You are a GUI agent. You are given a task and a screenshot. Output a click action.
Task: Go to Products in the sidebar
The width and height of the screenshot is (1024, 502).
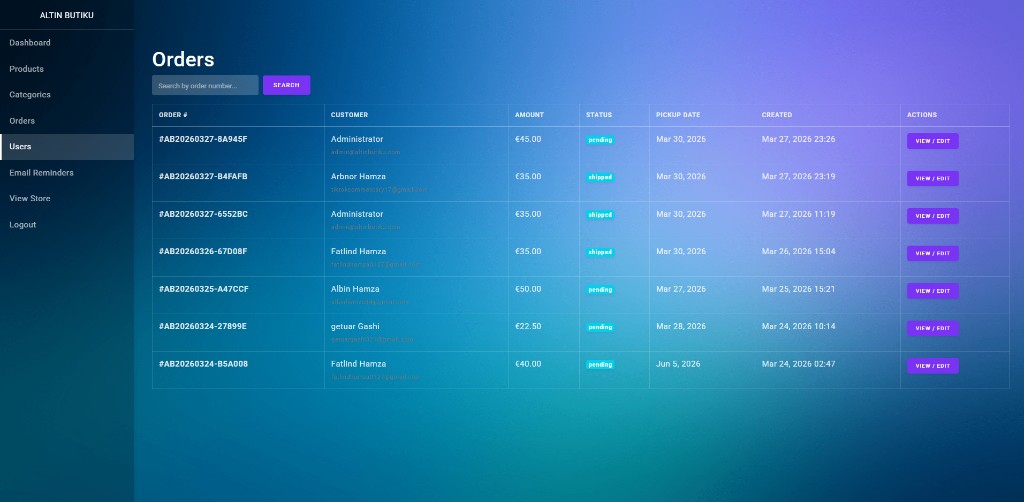point(27,69)
